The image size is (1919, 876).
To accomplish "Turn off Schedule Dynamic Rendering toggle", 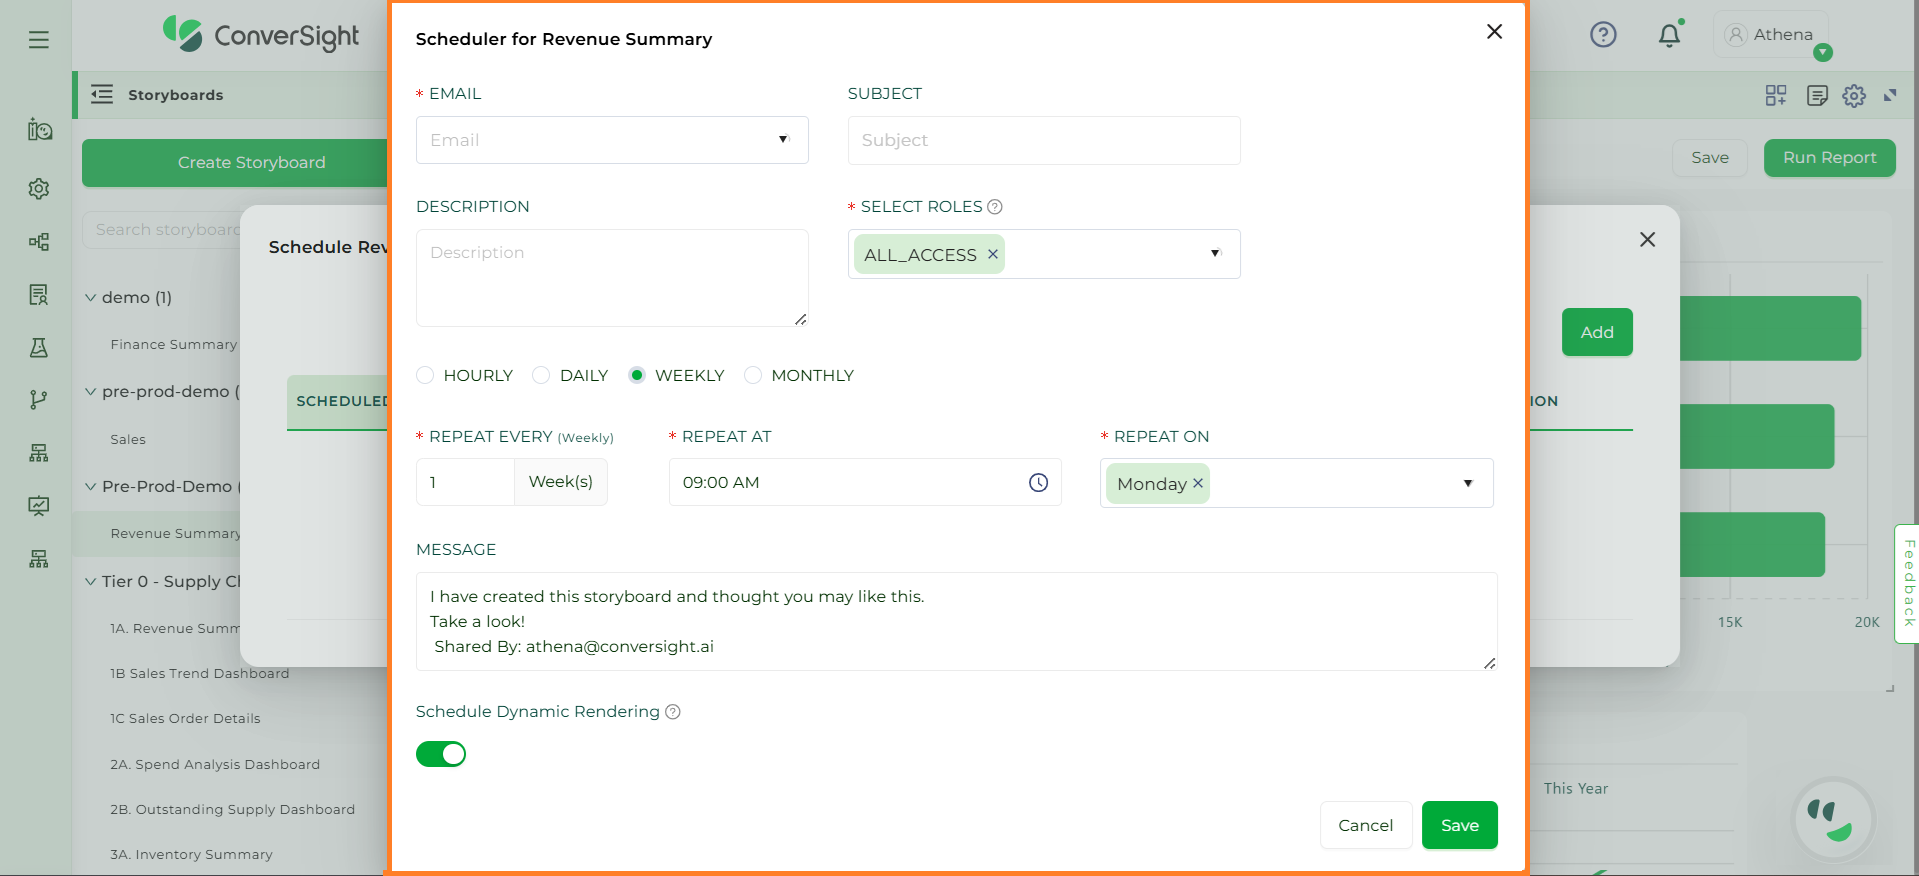I will pyautogui.click(x=441, y=754).
